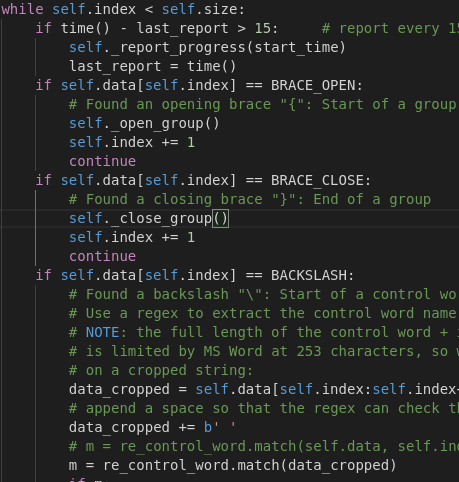Click the b' ' bytes literal

click(220, 427)
